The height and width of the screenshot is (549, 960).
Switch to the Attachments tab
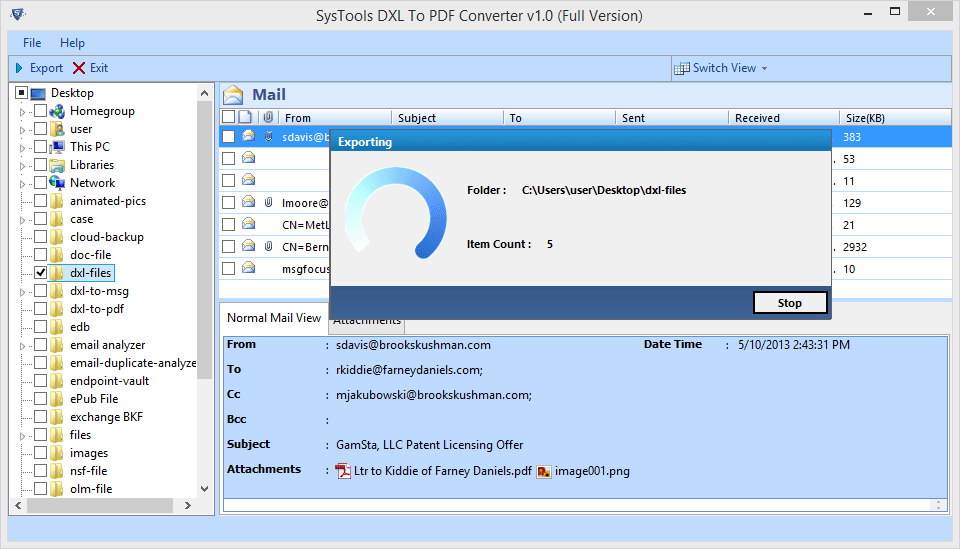[367, 326]
